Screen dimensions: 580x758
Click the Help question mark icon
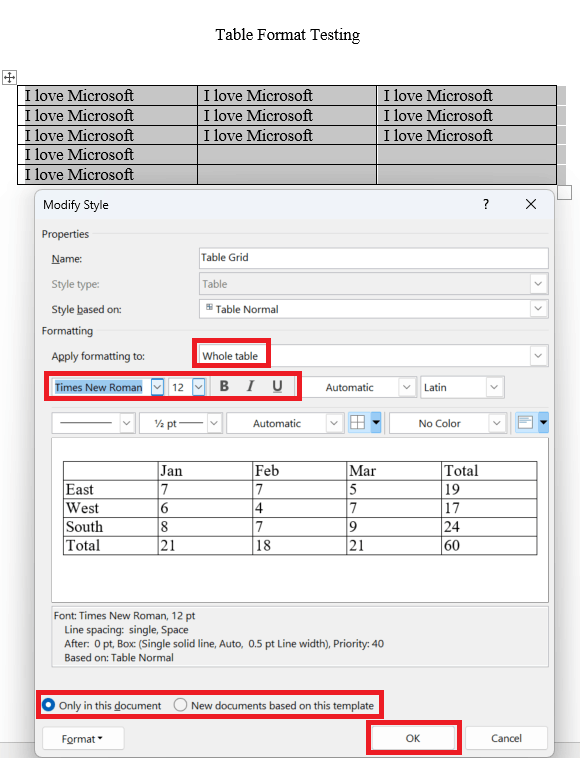tap(486, 204)
